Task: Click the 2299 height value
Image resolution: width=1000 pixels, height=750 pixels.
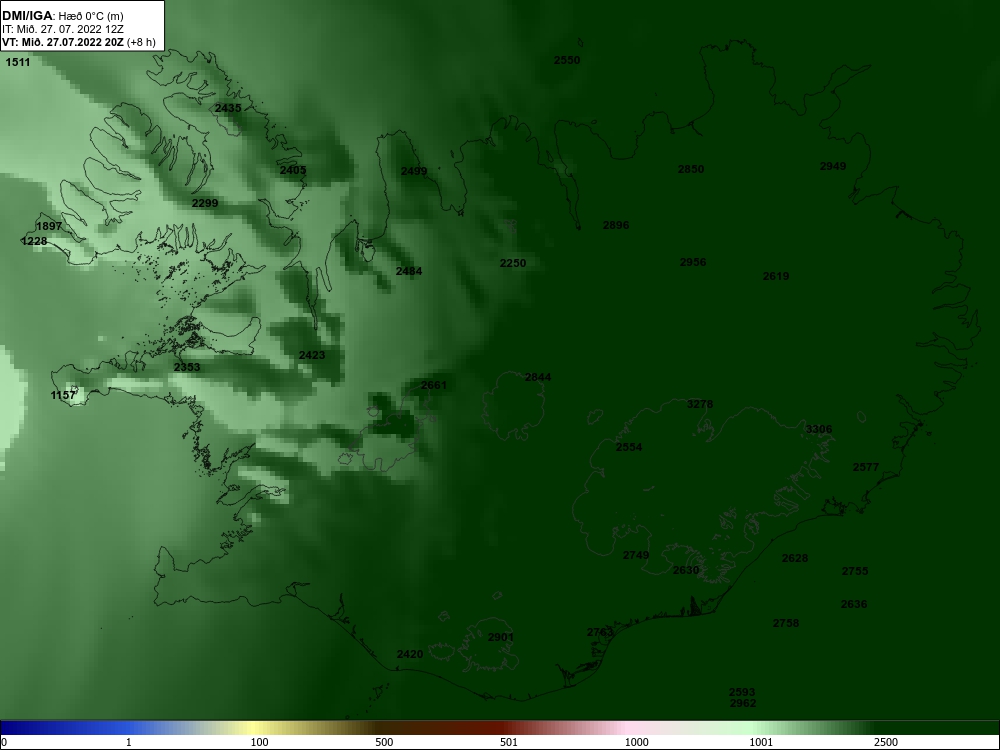Action: (205, 203)
